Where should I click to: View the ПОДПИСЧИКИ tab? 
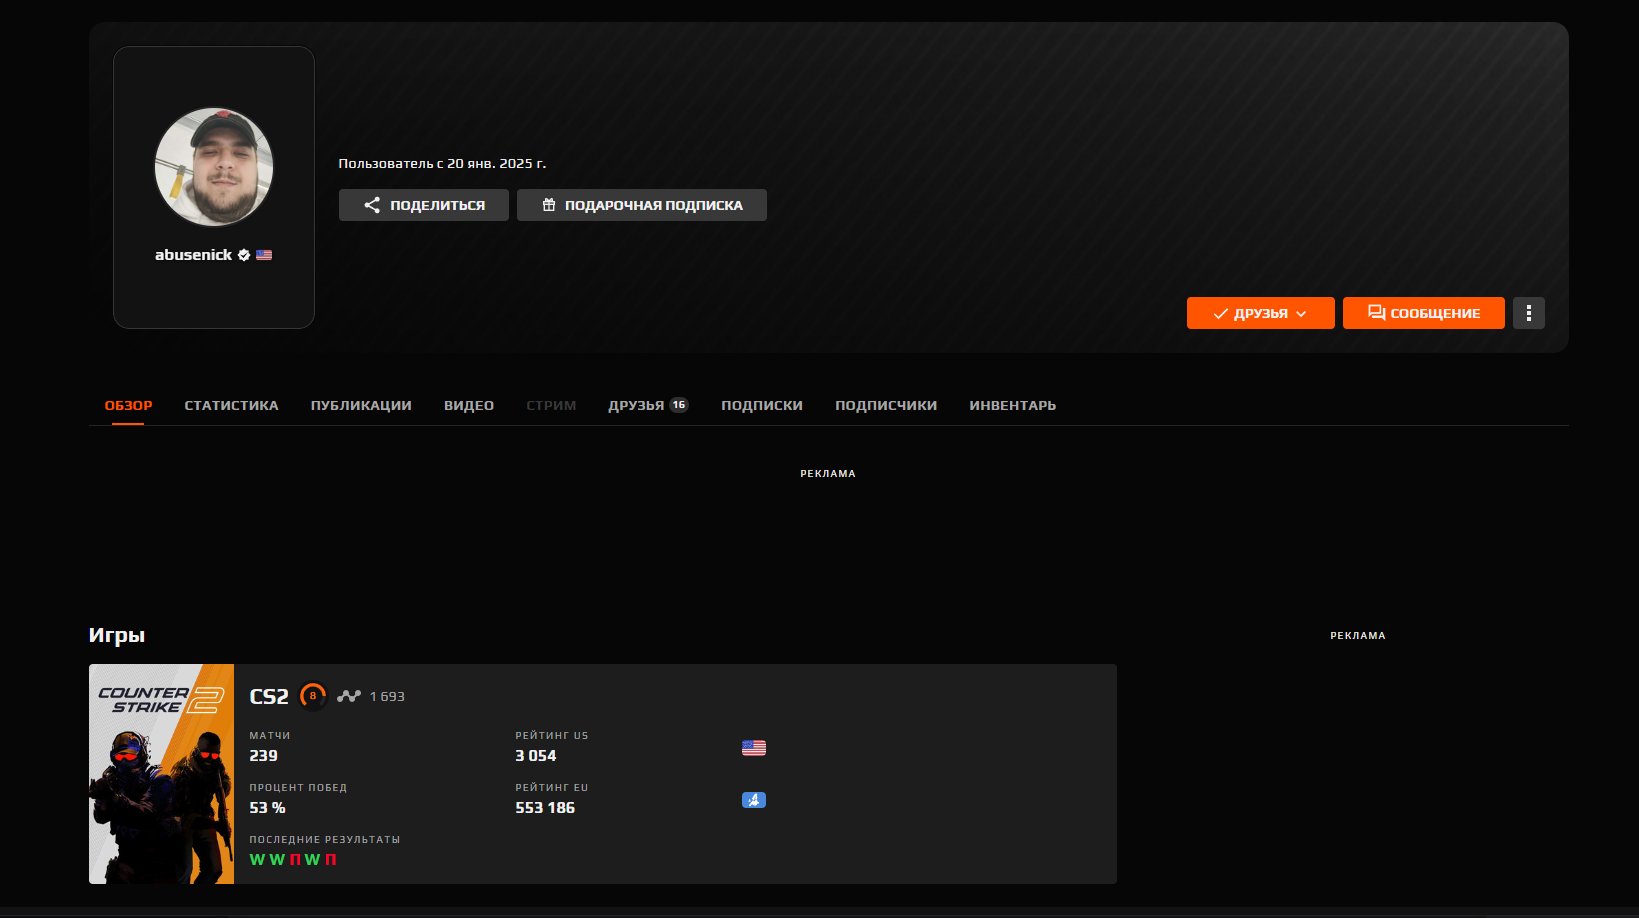point(886,405)
